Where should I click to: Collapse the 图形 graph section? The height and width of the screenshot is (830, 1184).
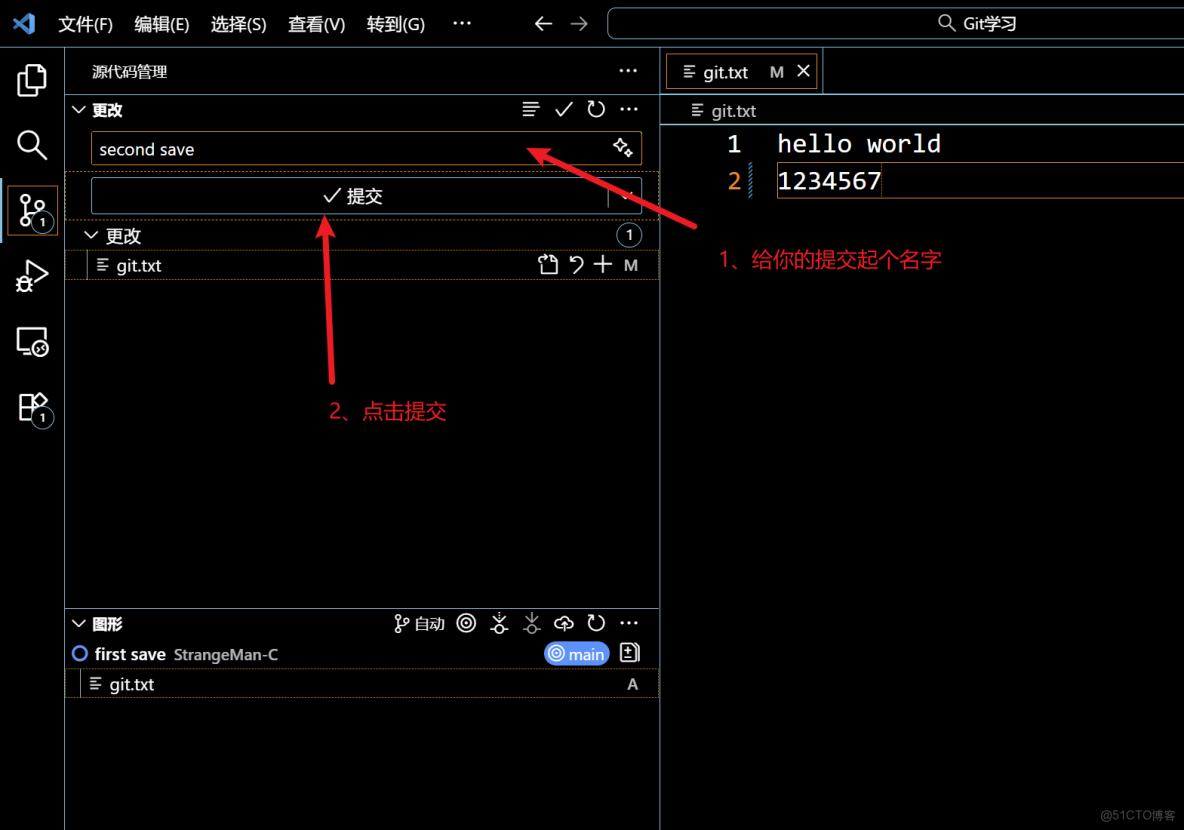coord(78,622)
